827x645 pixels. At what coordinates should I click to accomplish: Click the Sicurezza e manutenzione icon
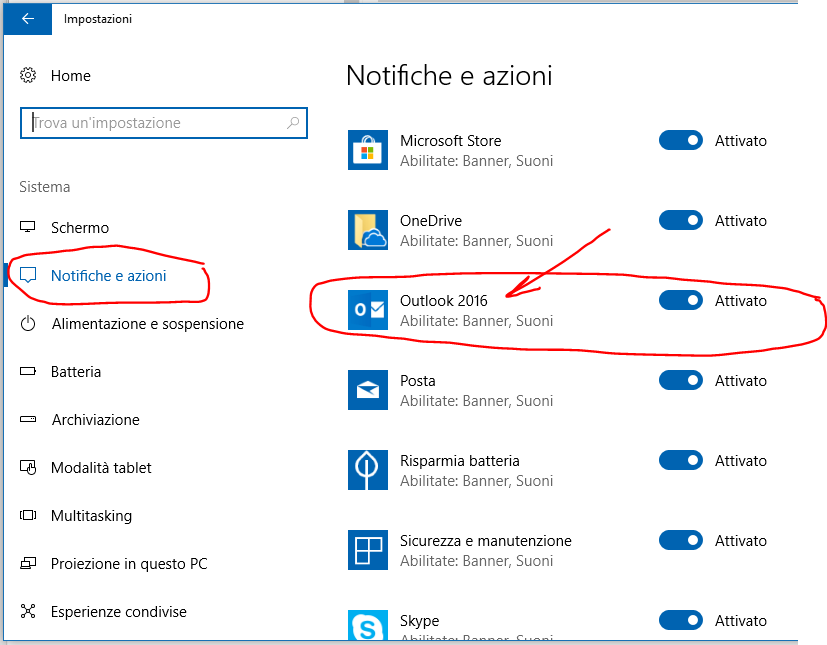pos(367,550)
